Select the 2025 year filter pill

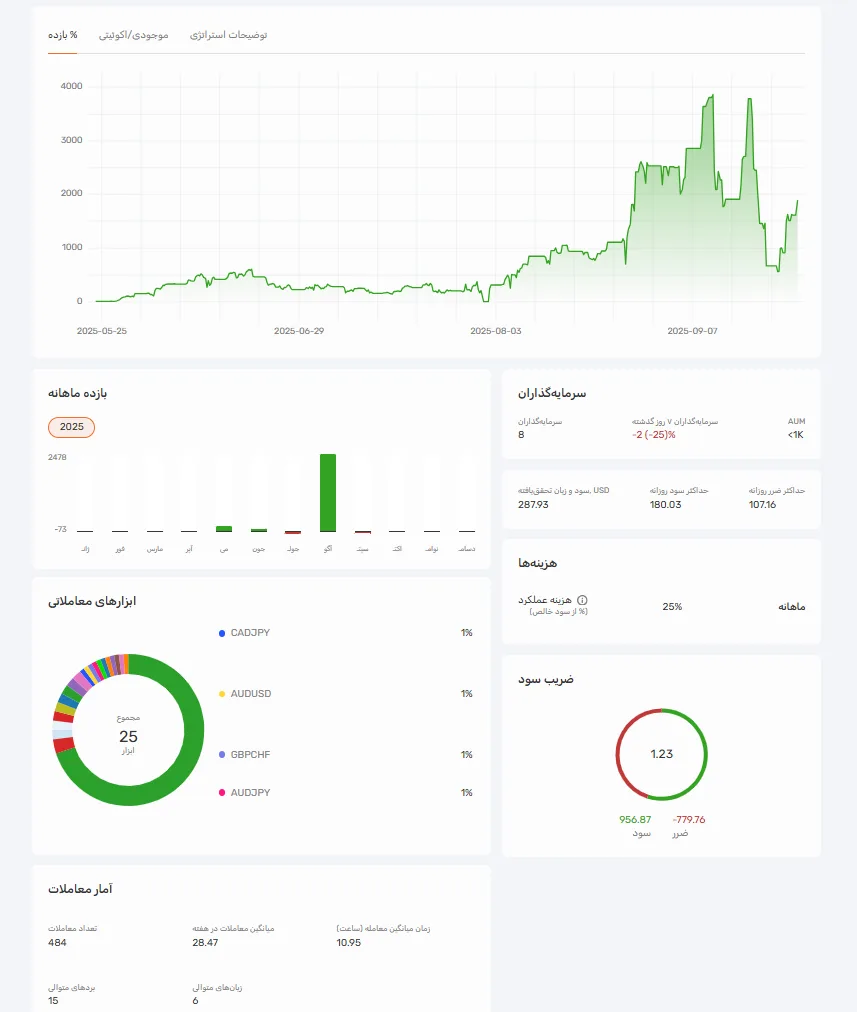coord(72,427)
